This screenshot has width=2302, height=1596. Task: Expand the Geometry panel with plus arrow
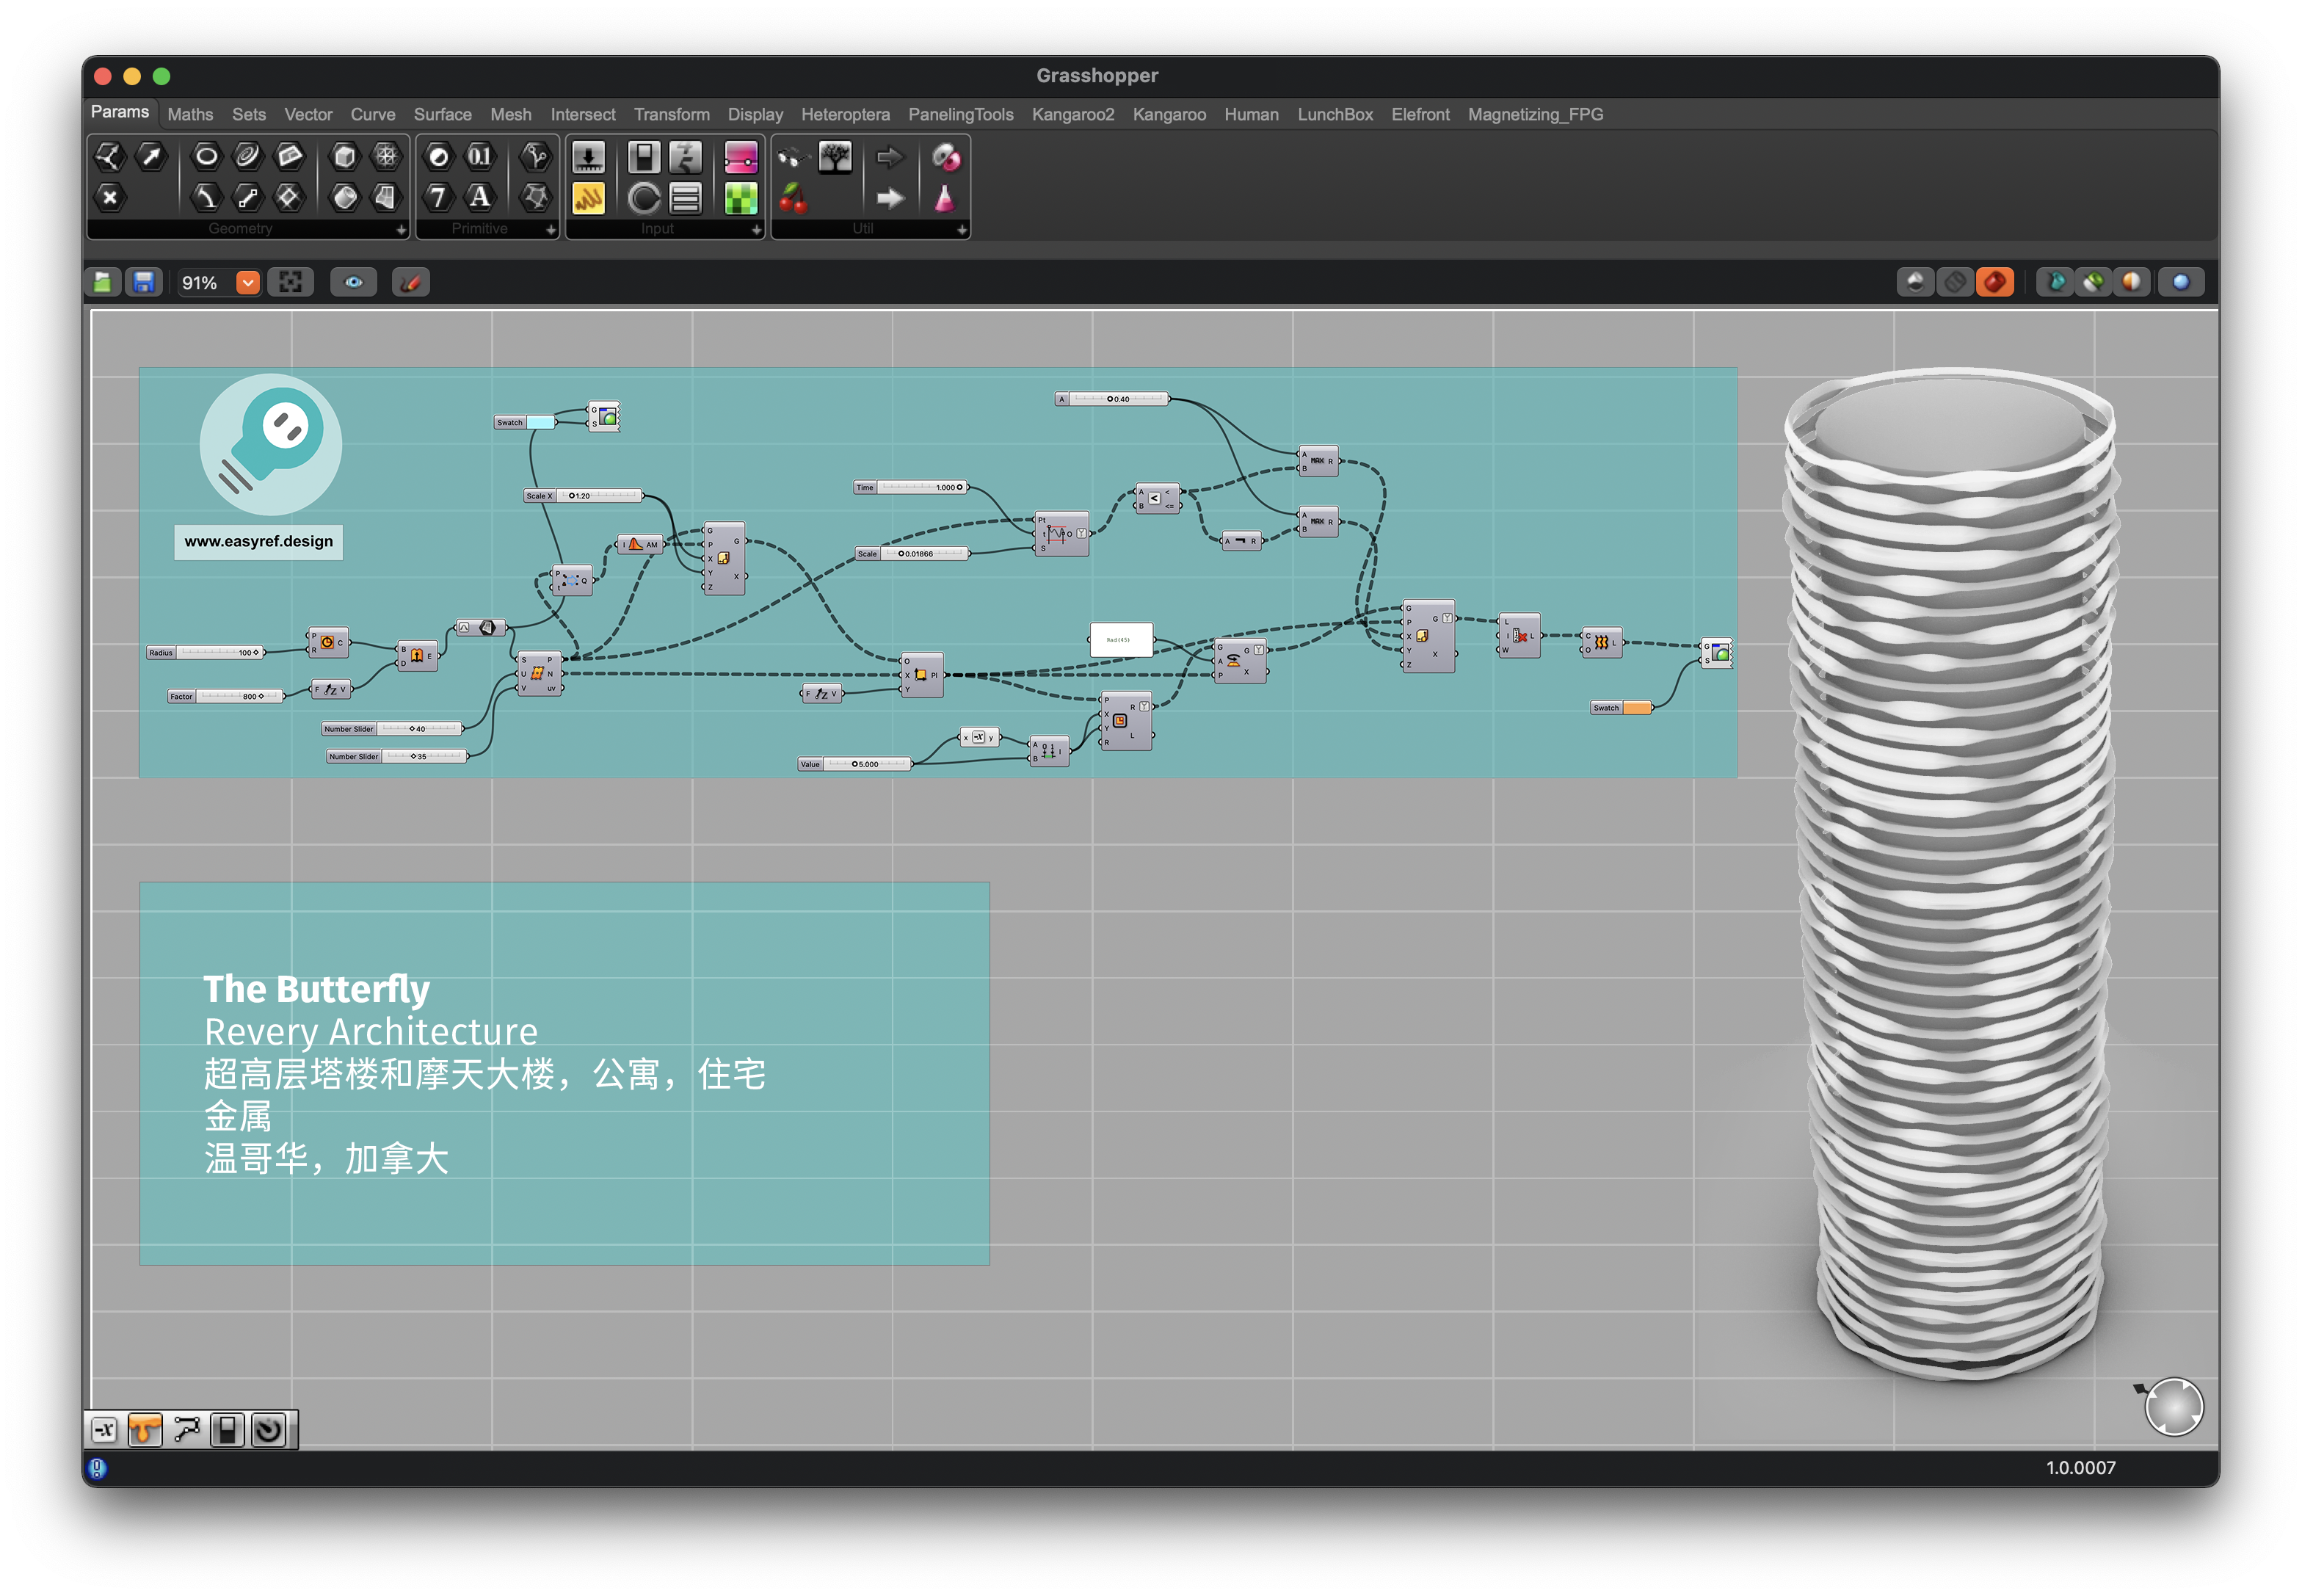(x=401, y=230)
